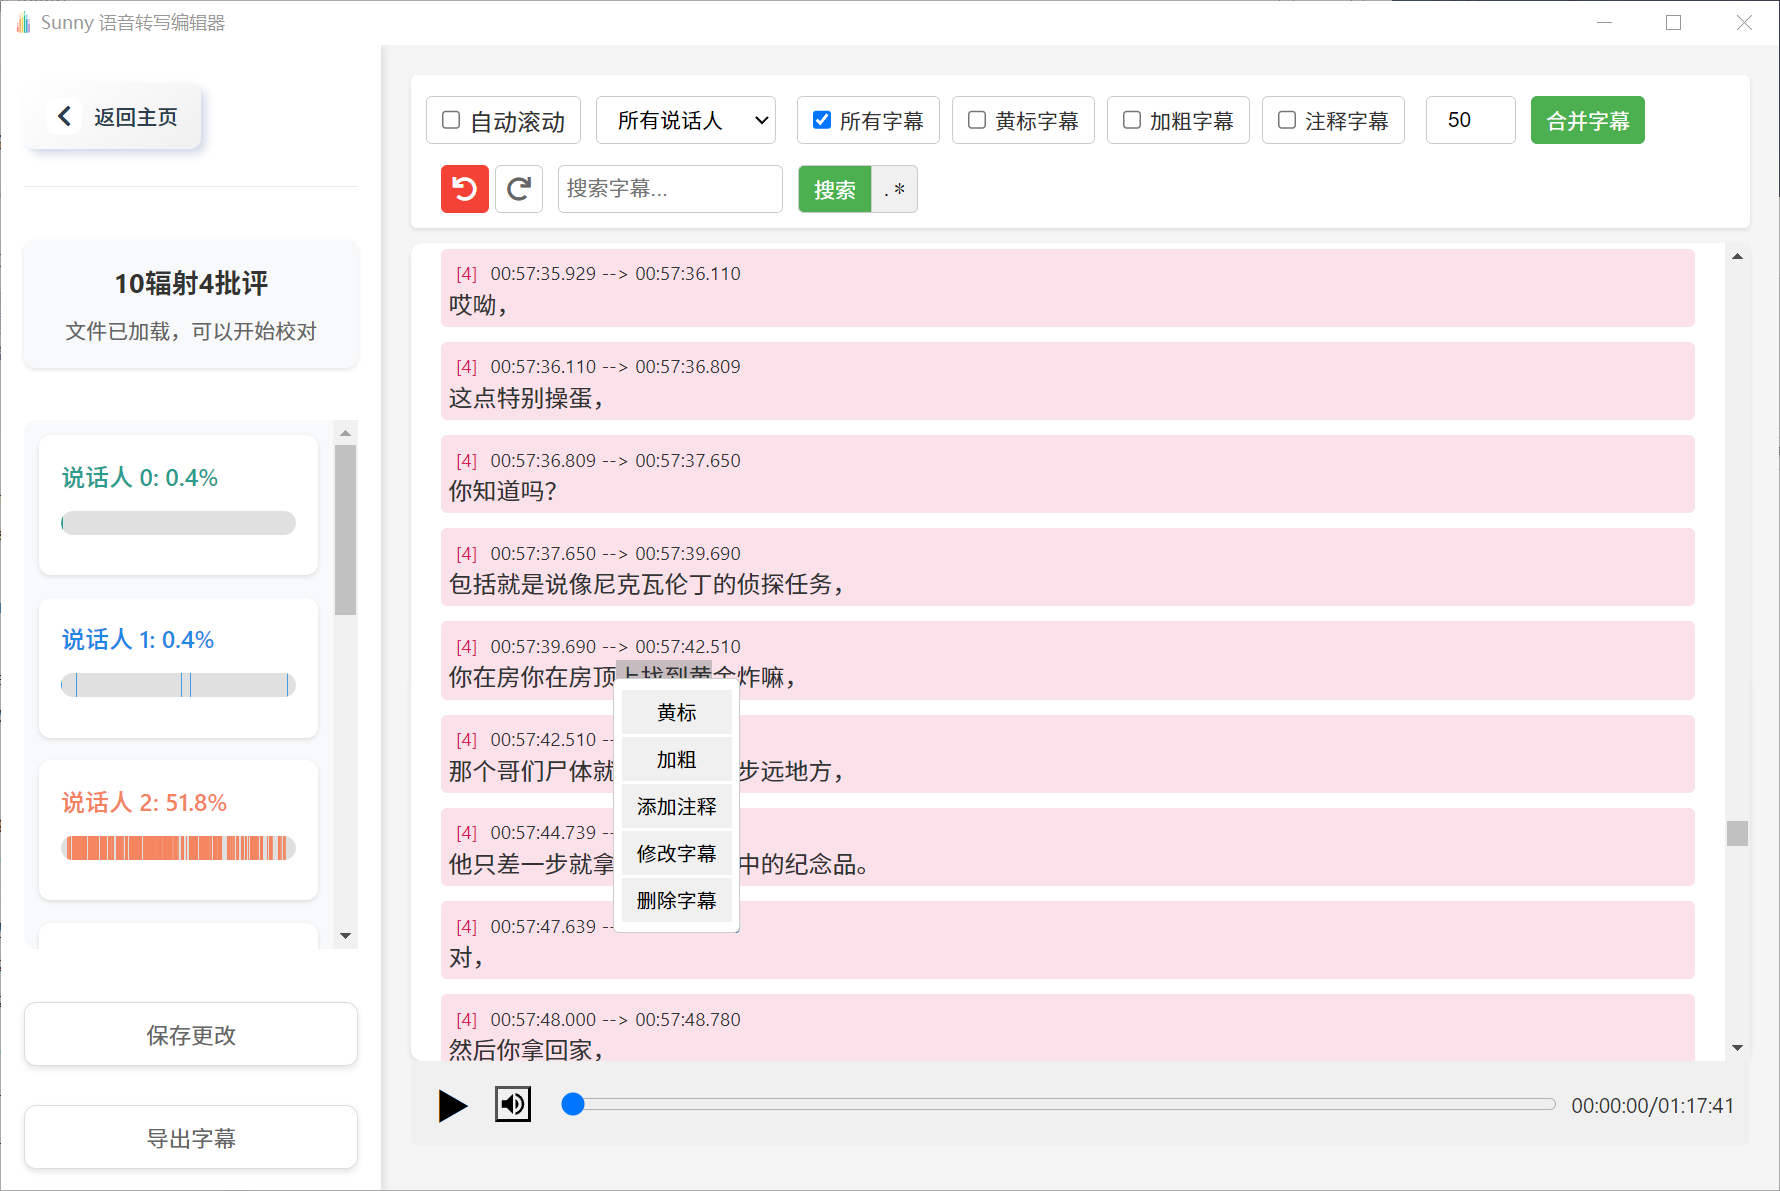Click the redo icon
The height and width of the screenshot is (1191, 1780).
point(518,189)
